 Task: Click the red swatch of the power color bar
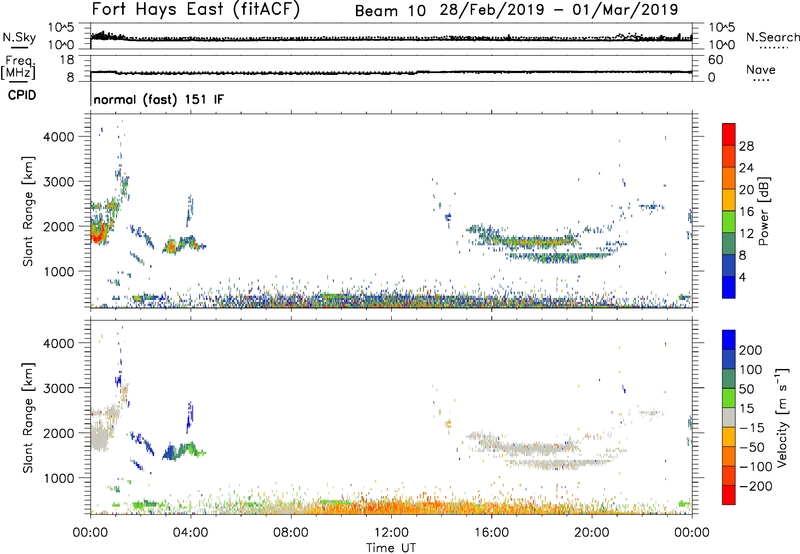[729, 134]
